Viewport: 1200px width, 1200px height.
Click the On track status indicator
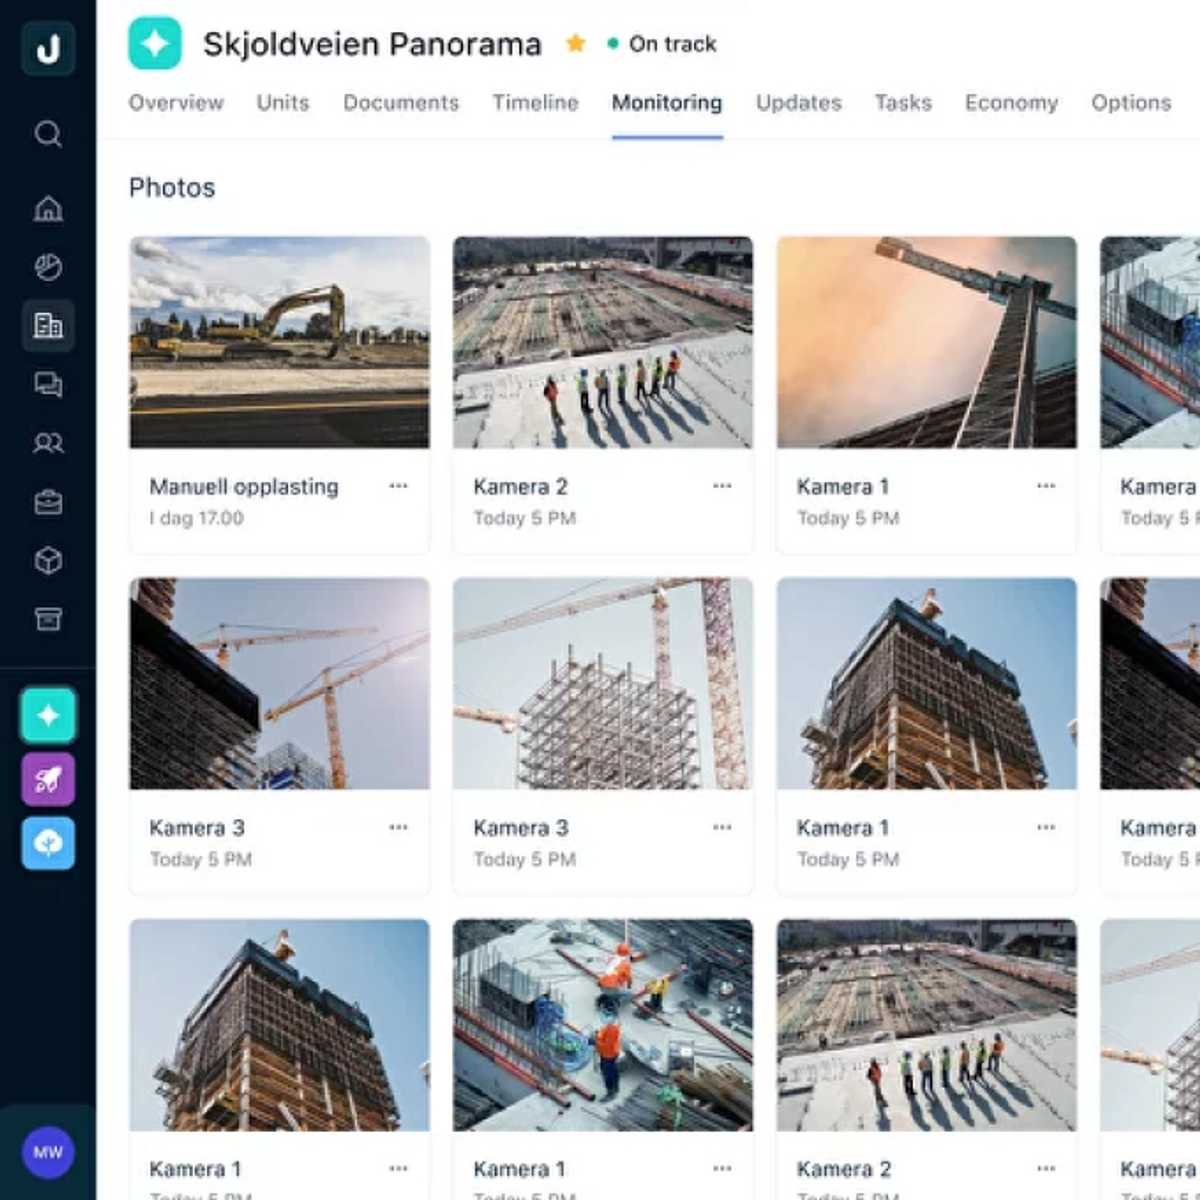[662, 44]
